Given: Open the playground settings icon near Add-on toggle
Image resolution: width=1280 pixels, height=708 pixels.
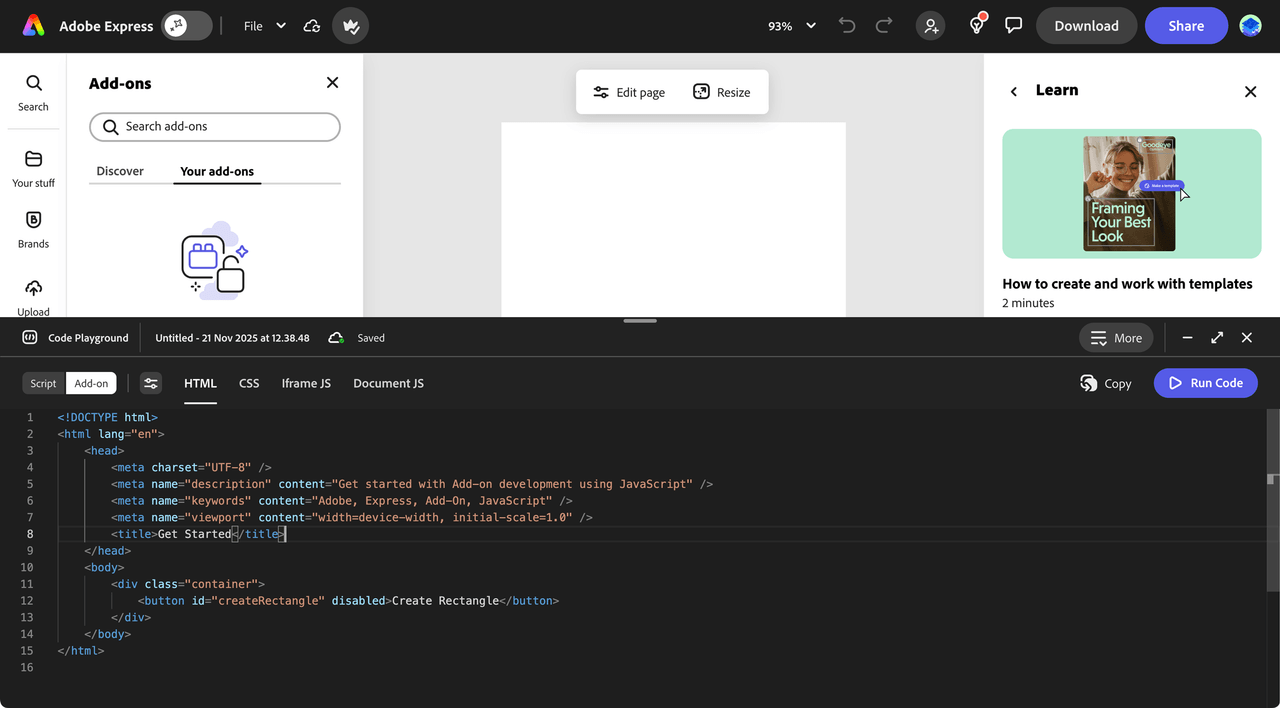Looking at the screenshot, I should (x=150, y=382).
